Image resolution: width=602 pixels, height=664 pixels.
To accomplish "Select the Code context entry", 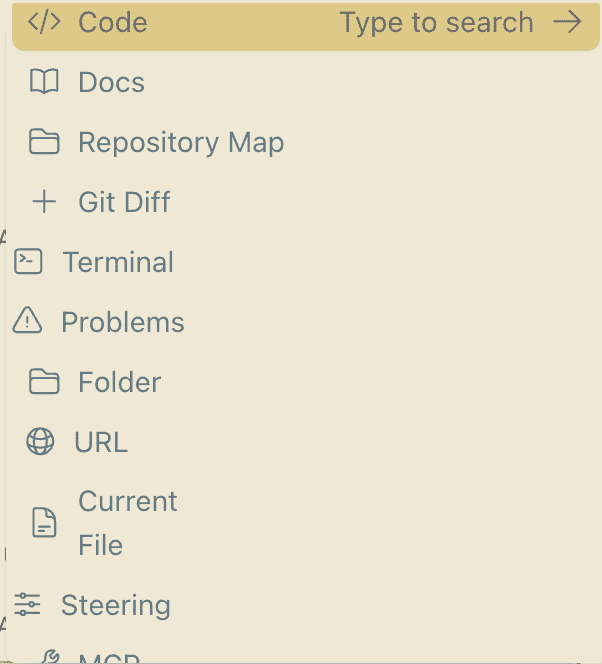I will point(306,25).
